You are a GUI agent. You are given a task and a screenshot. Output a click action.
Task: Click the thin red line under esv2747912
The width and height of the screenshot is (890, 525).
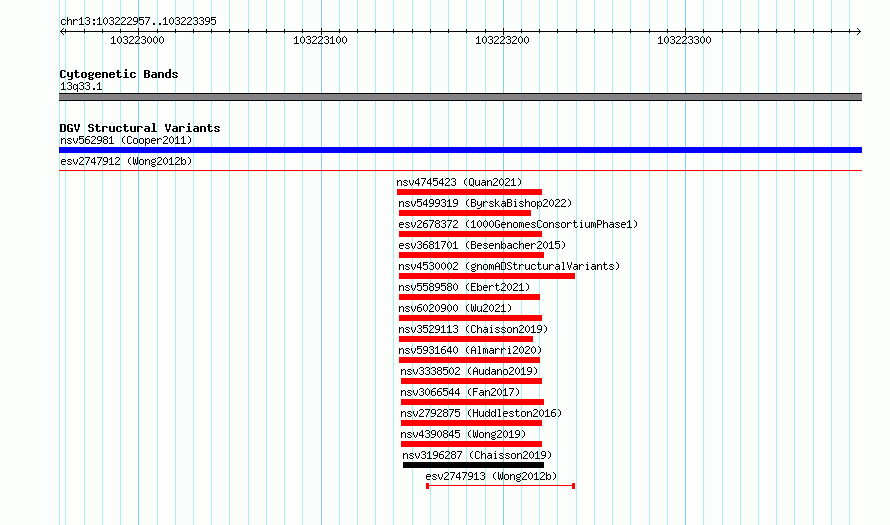[x=460, y=170]
